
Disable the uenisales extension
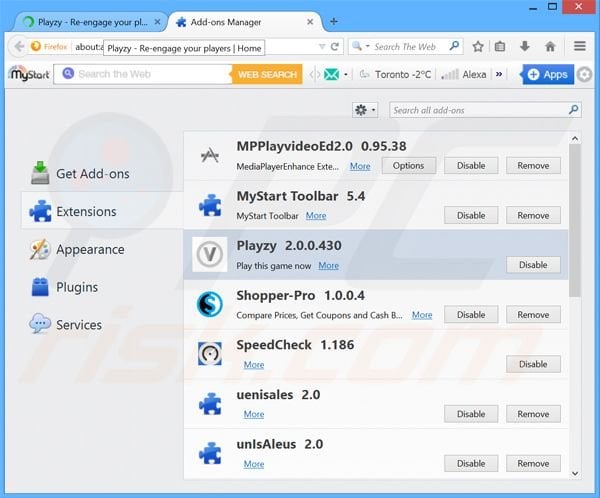pyautogui.click(x=471, y=413)
